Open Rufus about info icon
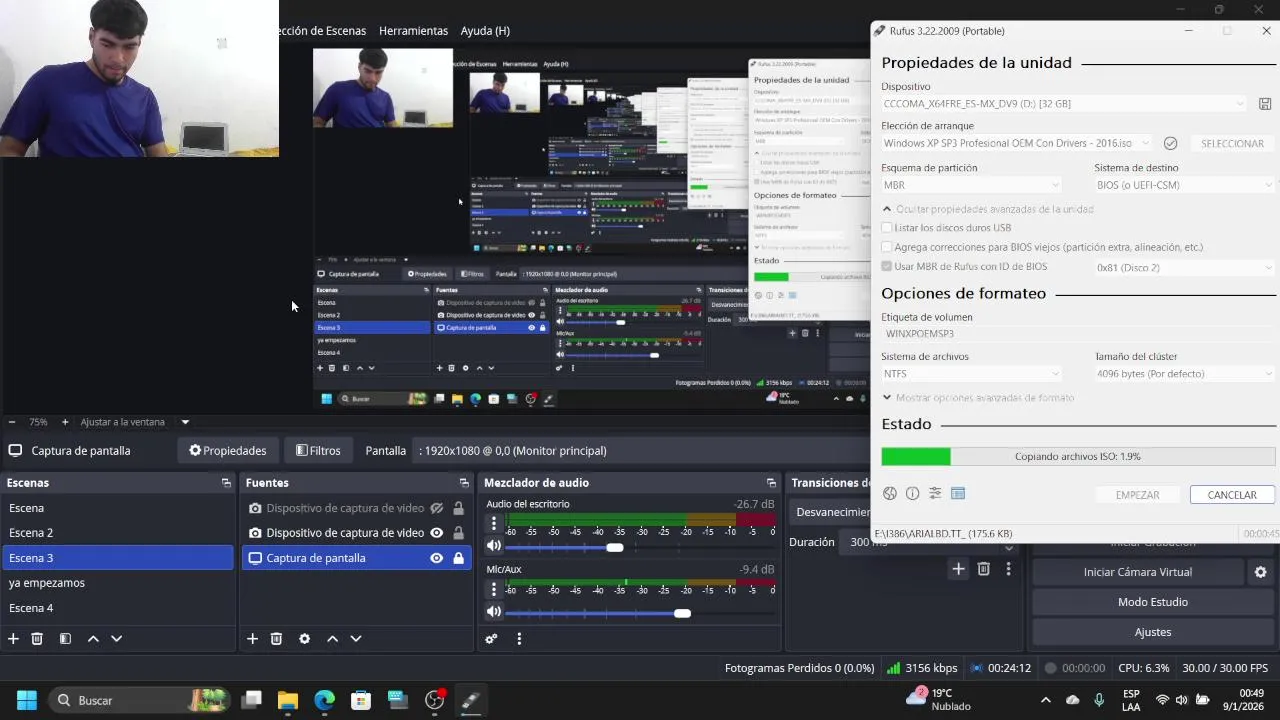 click(912, 493)
